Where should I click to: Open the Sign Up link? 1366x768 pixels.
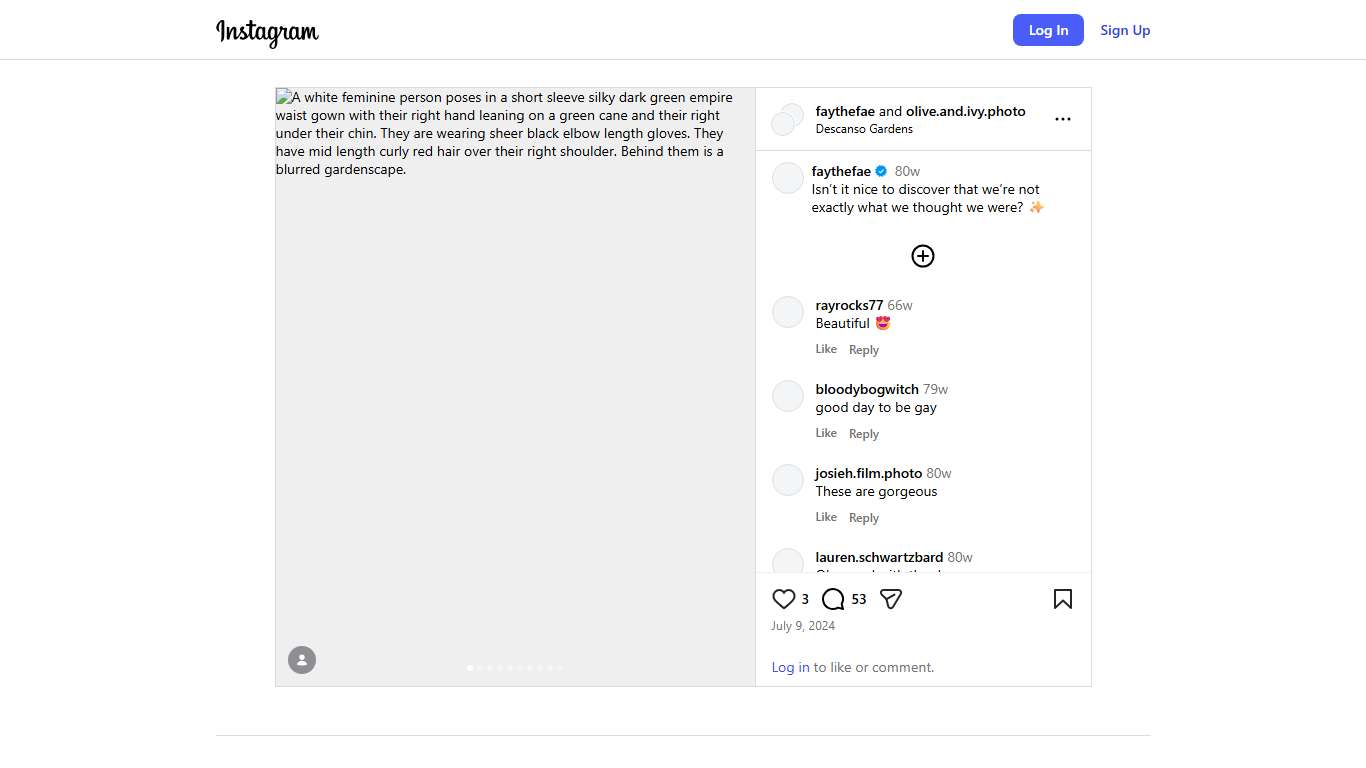[x=1125, y=30]
